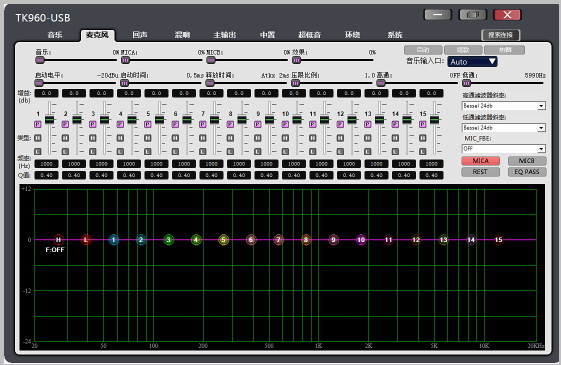Set band 2 filter type to P
The width and height of the screenshot is (561, 365).
65,124
